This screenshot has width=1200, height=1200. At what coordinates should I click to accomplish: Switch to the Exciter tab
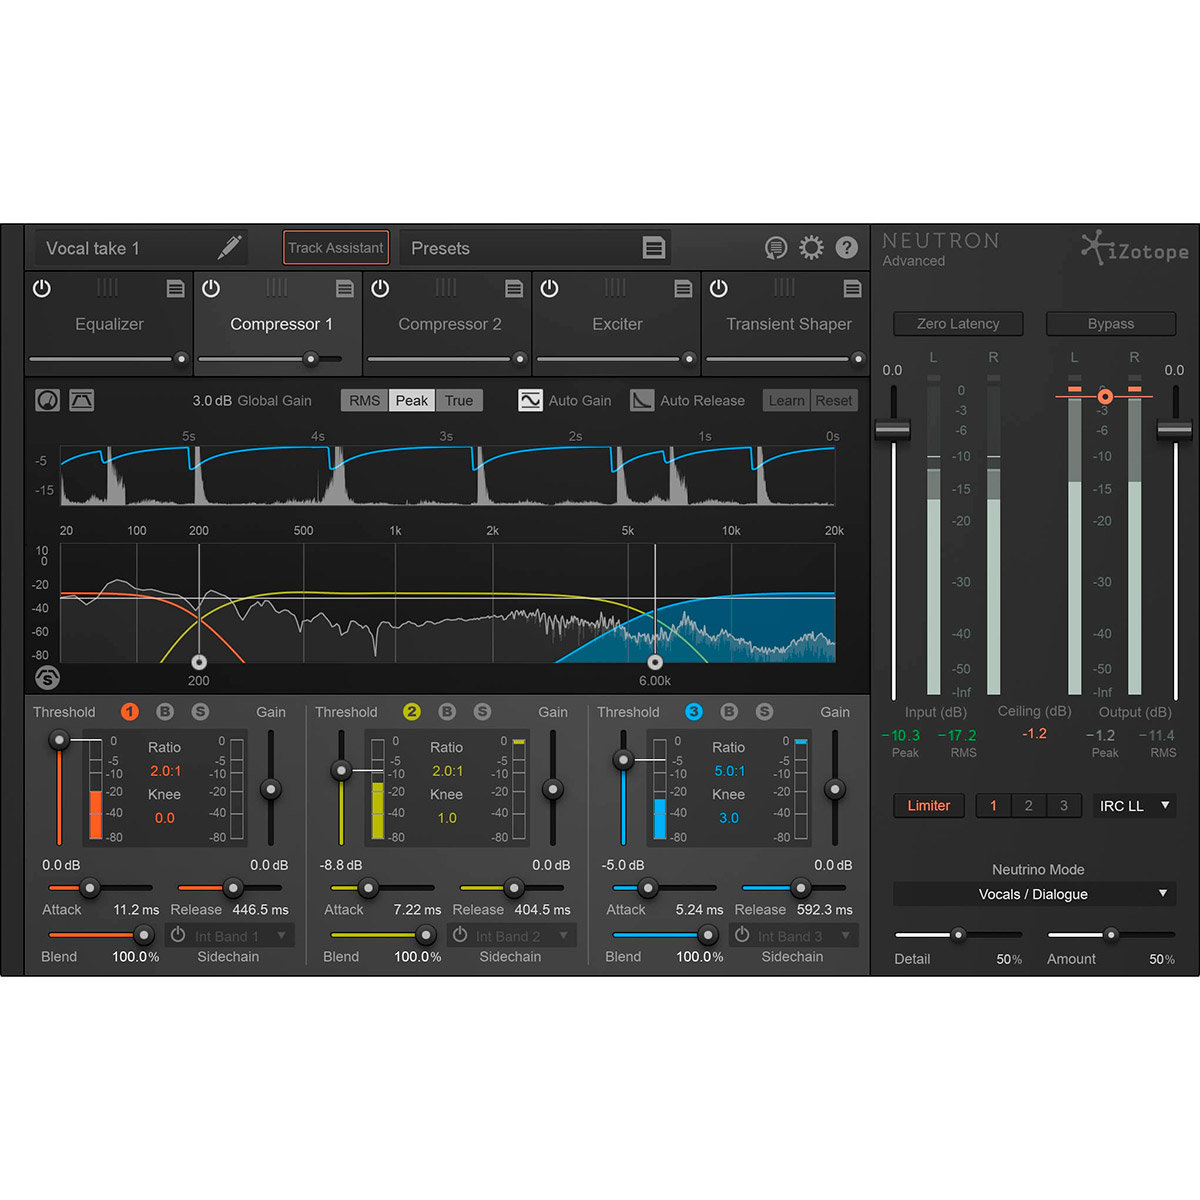point(616,324)
